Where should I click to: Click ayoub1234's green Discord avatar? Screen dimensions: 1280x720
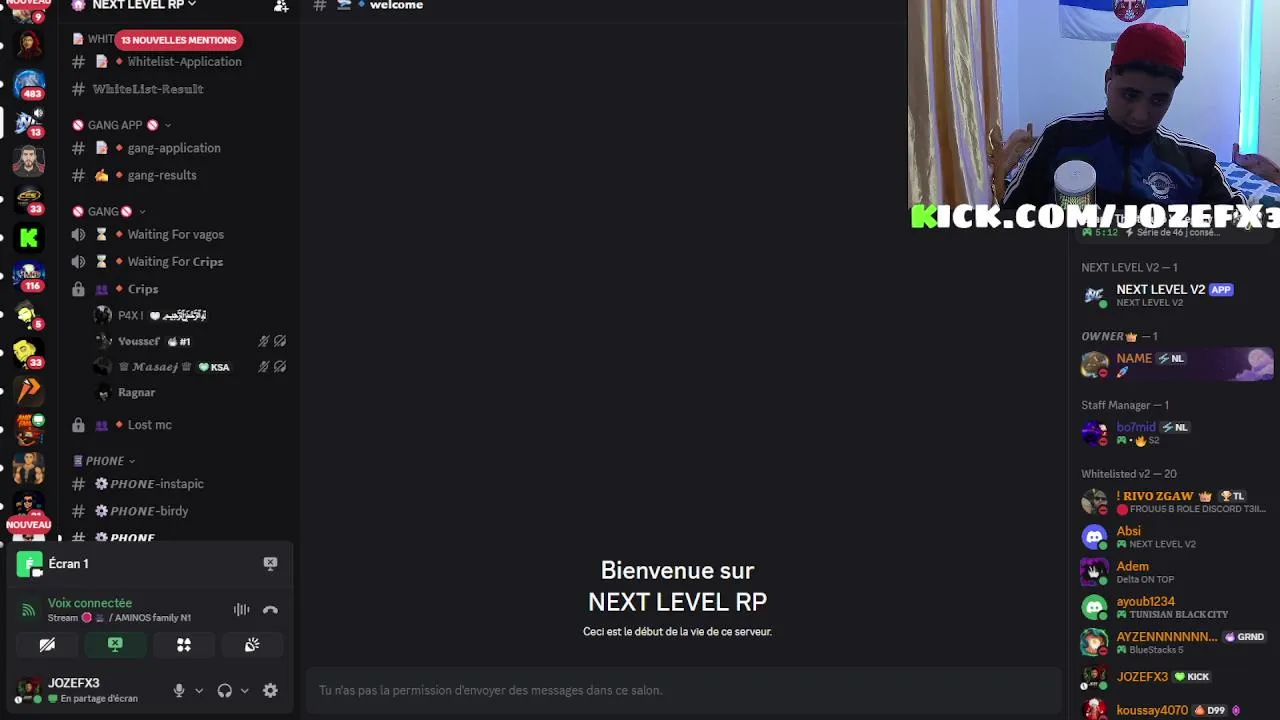tap(1095, 607)
